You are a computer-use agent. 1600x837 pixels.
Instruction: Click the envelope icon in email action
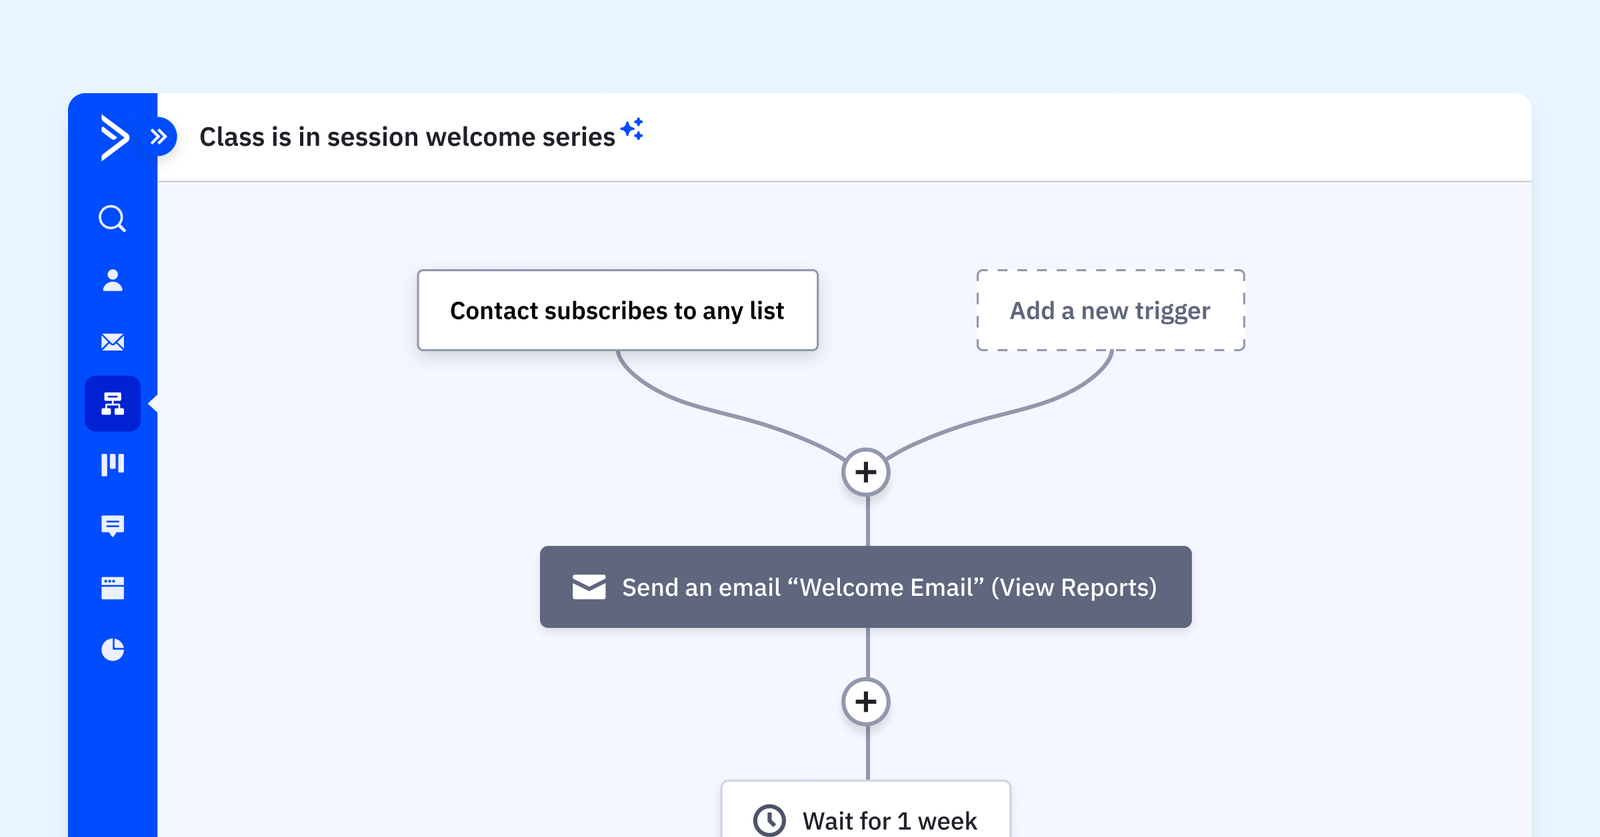click(589, 587)
